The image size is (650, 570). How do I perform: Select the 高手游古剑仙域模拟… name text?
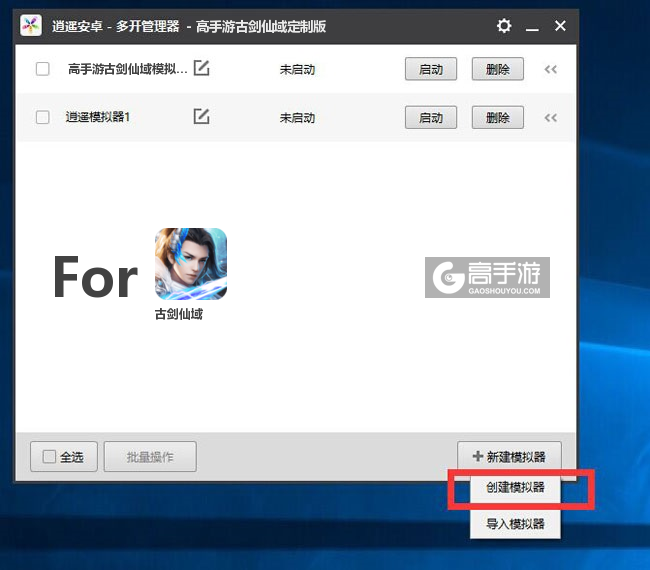pos(128,69)
